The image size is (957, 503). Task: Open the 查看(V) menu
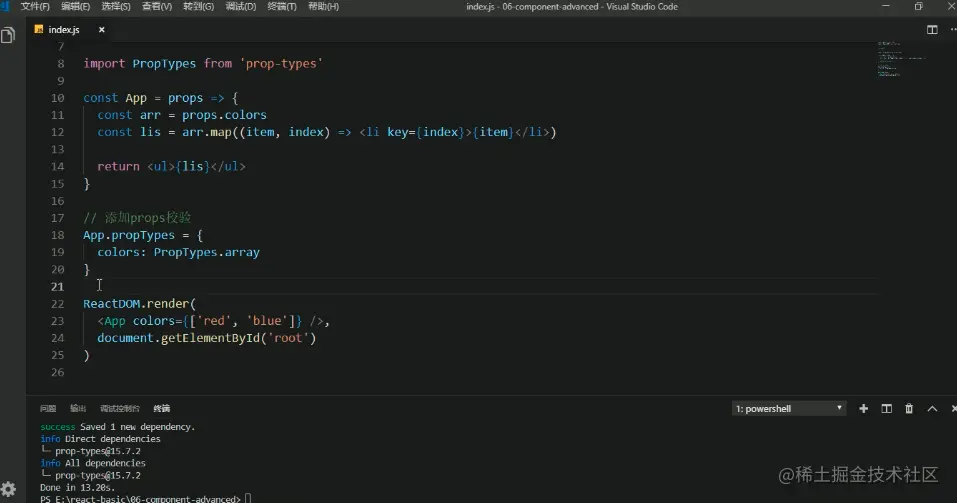click(157, 6)
